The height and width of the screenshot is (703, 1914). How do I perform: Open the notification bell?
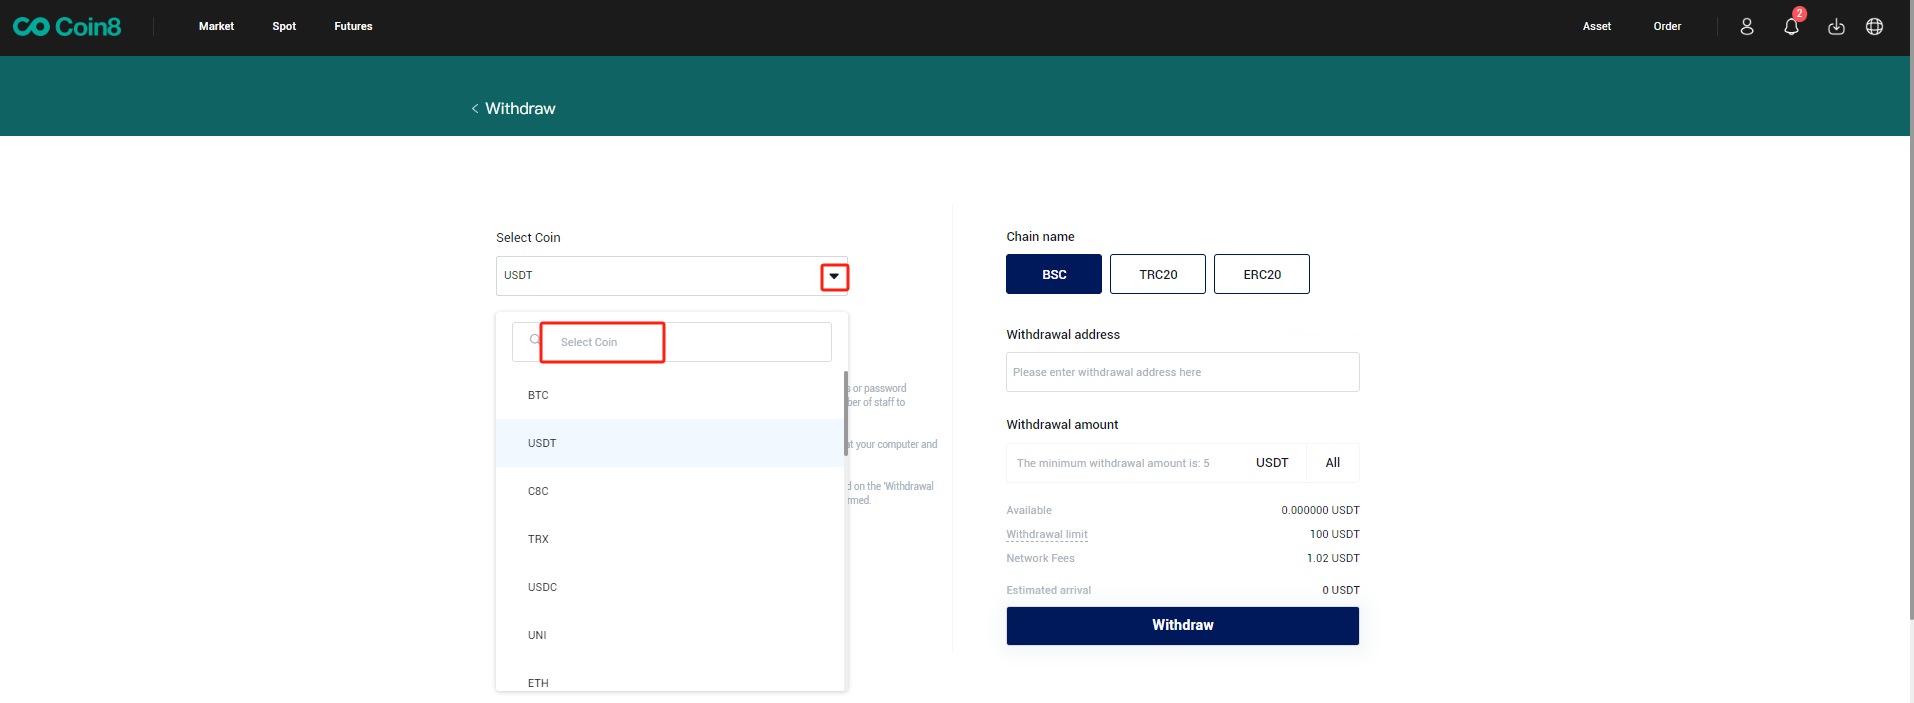[x=1791, y=27]
